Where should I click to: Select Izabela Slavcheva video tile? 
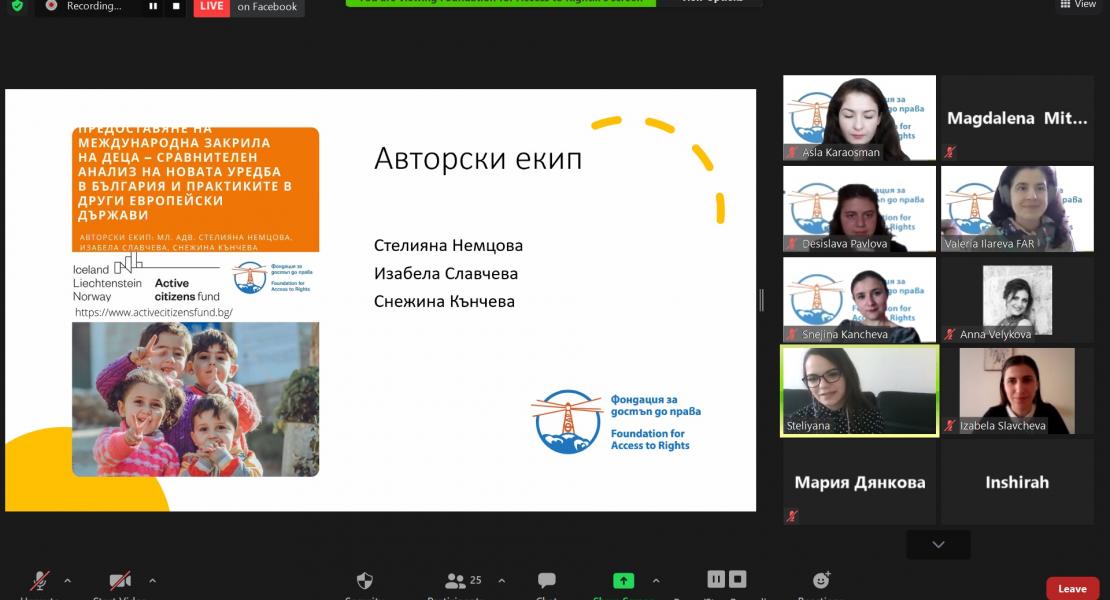click(x=1017, y=391)
